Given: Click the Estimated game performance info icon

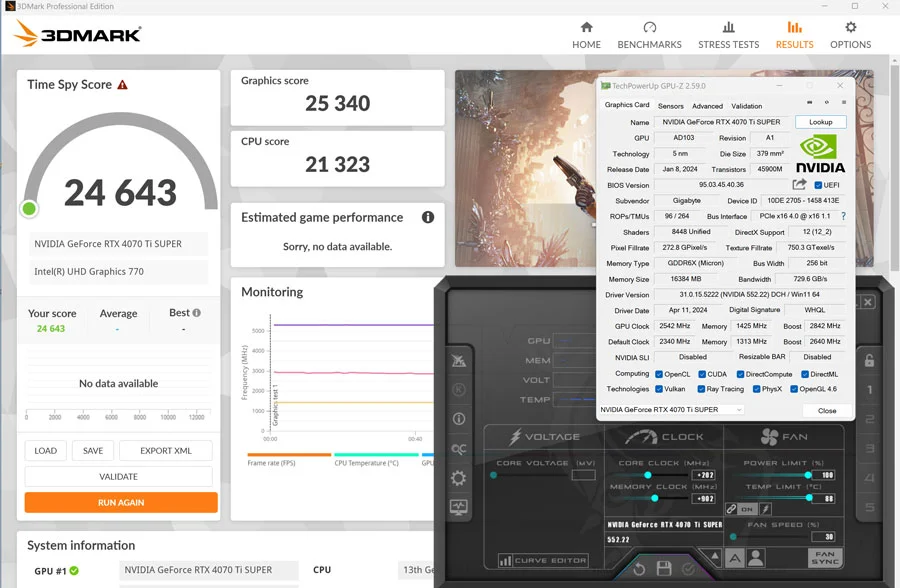Looking at the screenshot, I should 428,217.
